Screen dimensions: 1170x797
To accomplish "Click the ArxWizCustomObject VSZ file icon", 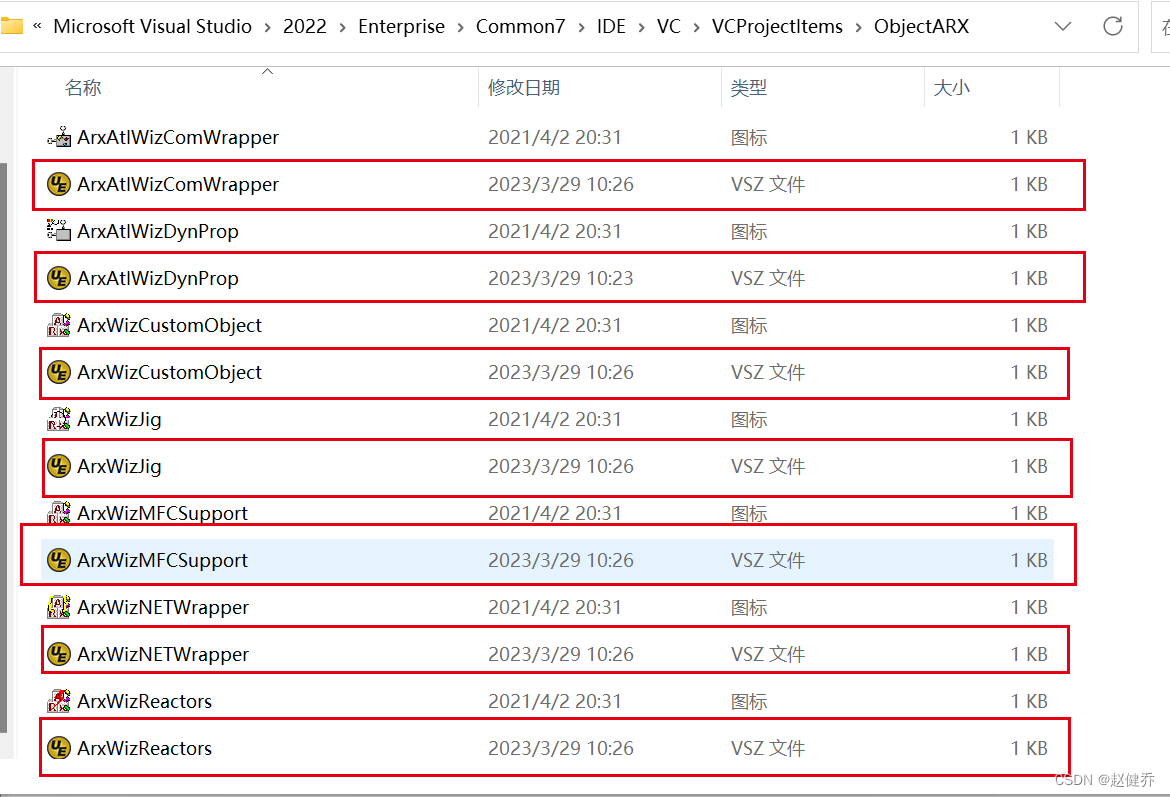I will (x=59, y=372).
